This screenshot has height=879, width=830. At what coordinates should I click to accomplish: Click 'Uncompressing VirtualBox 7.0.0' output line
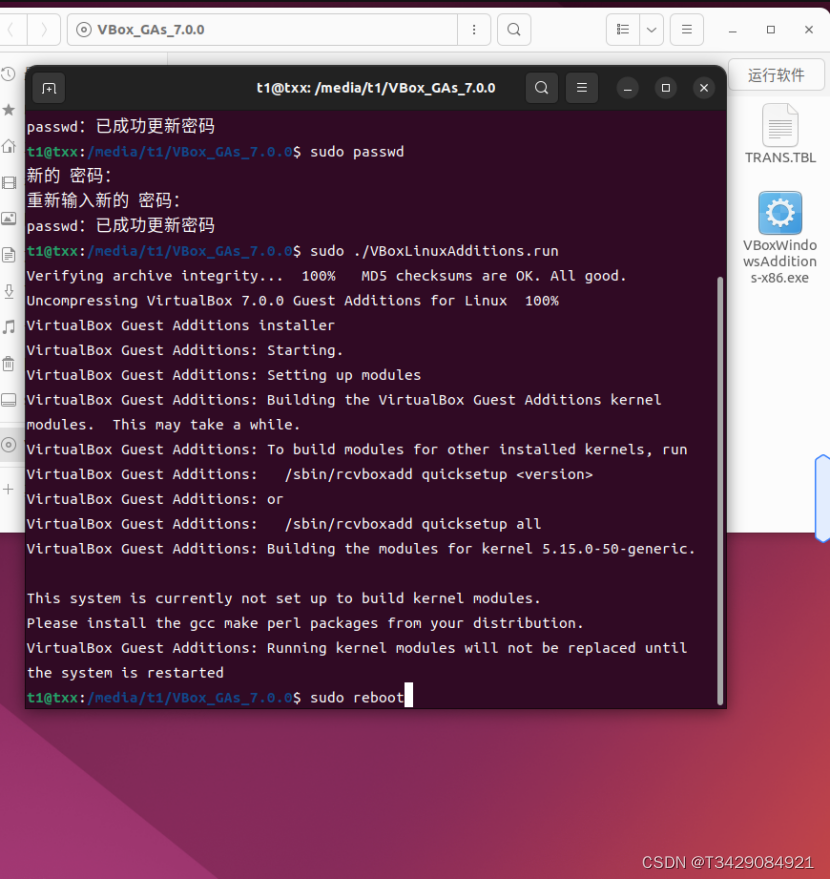click(x=293, y=300)
